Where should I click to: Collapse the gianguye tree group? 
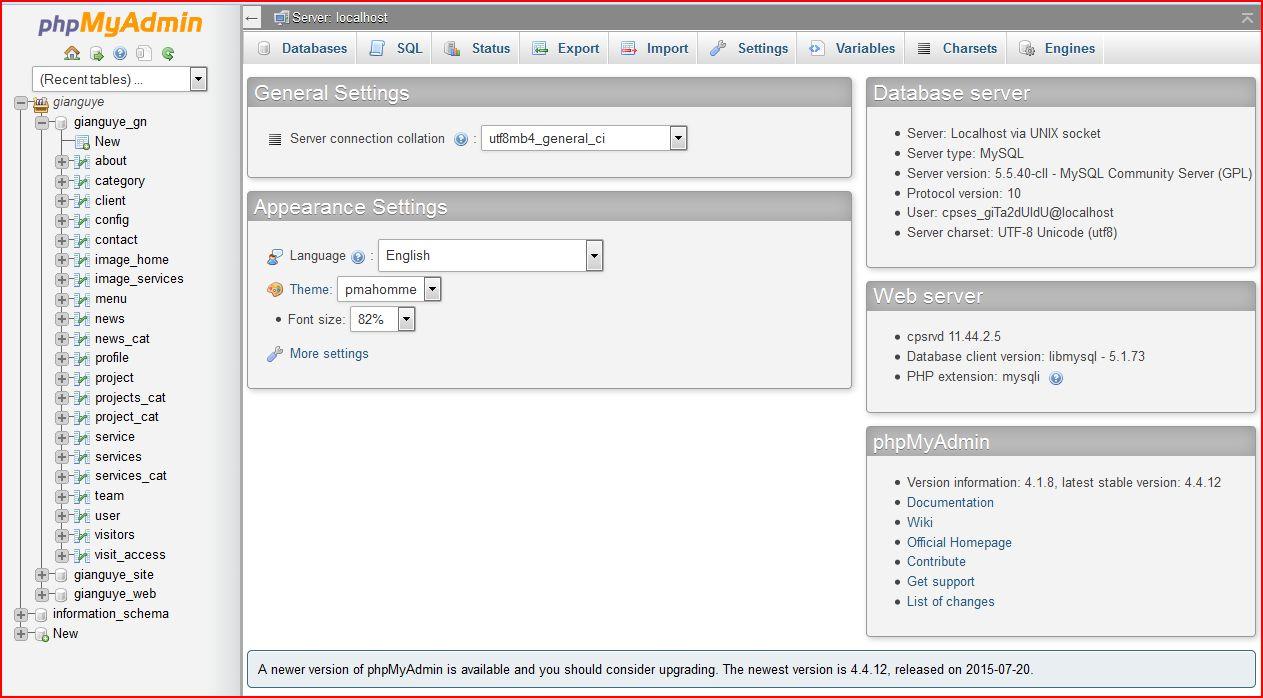[x=21, y=102]
